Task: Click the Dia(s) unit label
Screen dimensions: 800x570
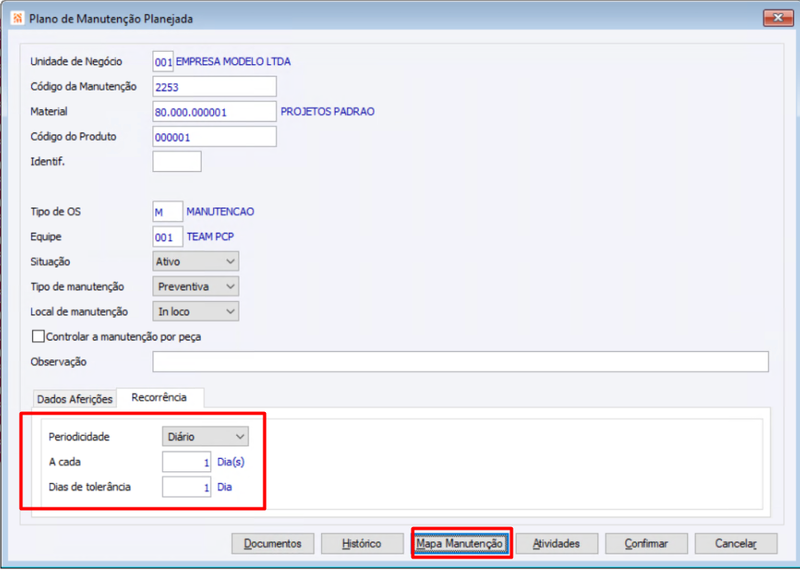Action: point(231,462)
